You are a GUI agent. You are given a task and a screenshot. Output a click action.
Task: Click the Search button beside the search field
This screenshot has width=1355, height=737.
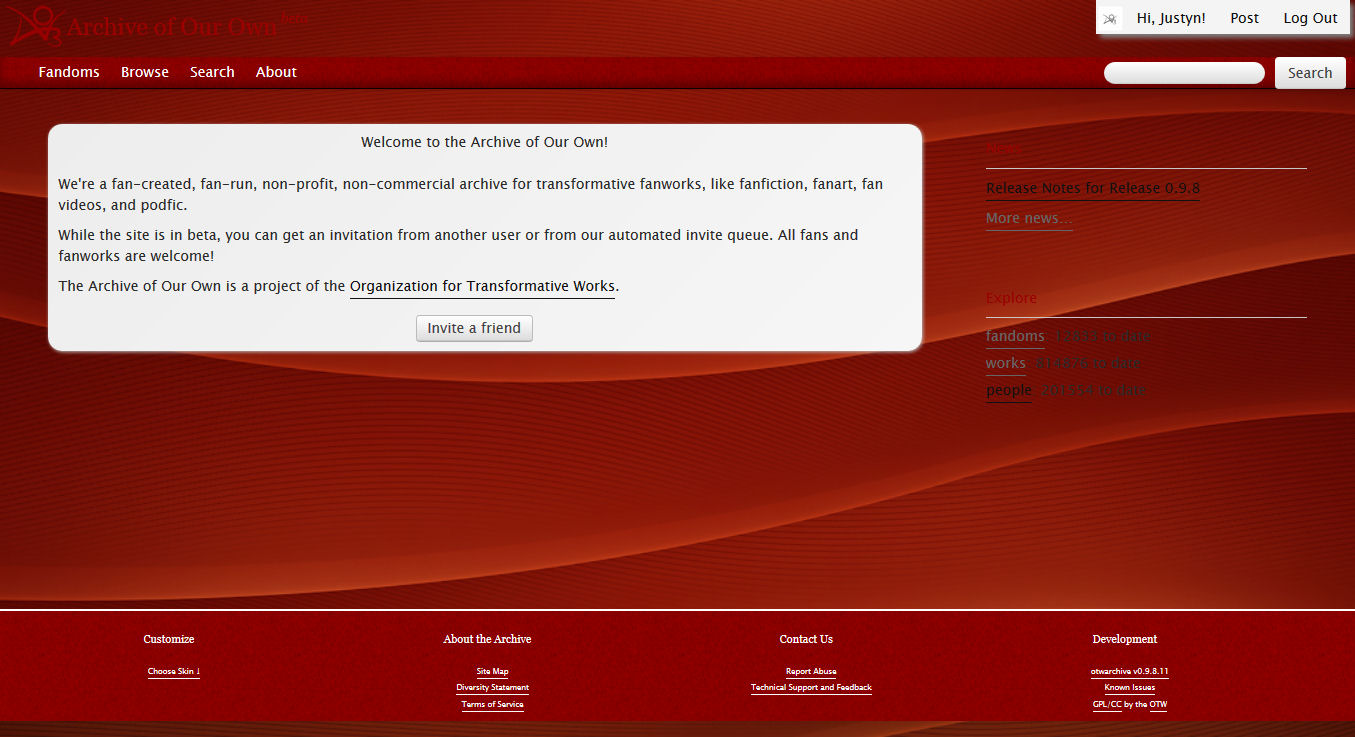(x=1310, y=73)
